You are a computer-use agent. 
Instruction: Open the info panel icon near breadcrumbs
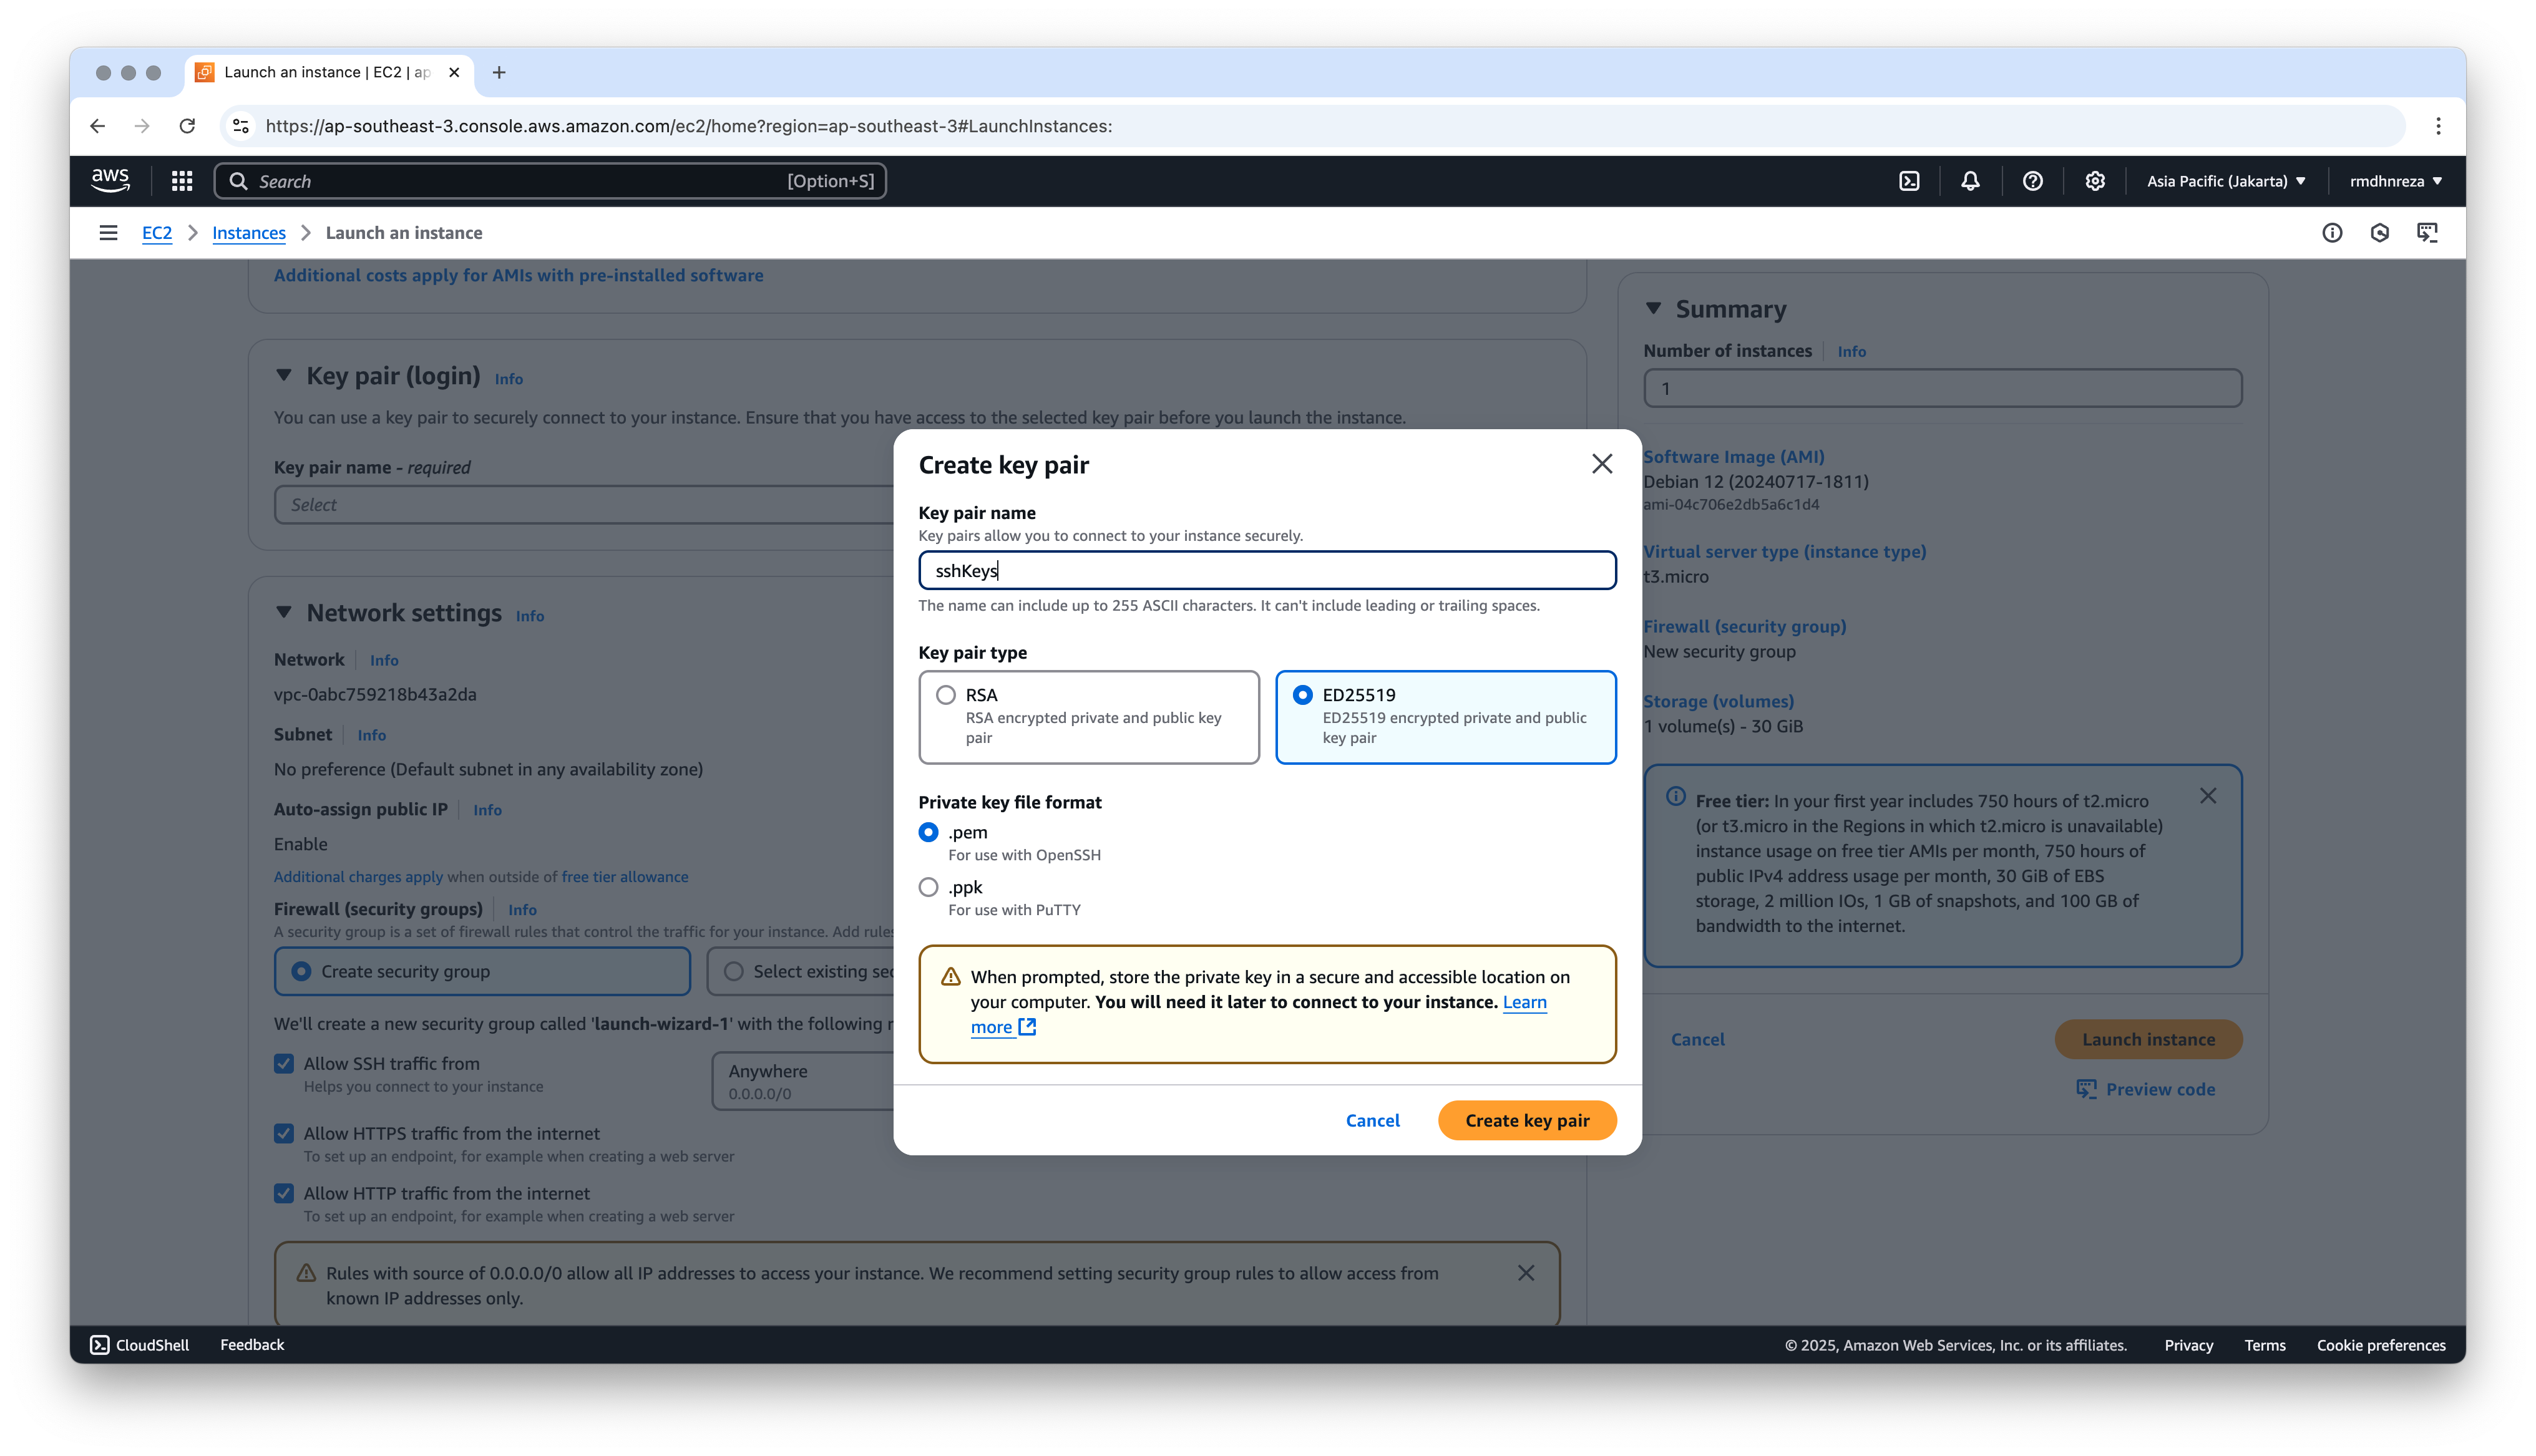click(x=2332, y=233)
